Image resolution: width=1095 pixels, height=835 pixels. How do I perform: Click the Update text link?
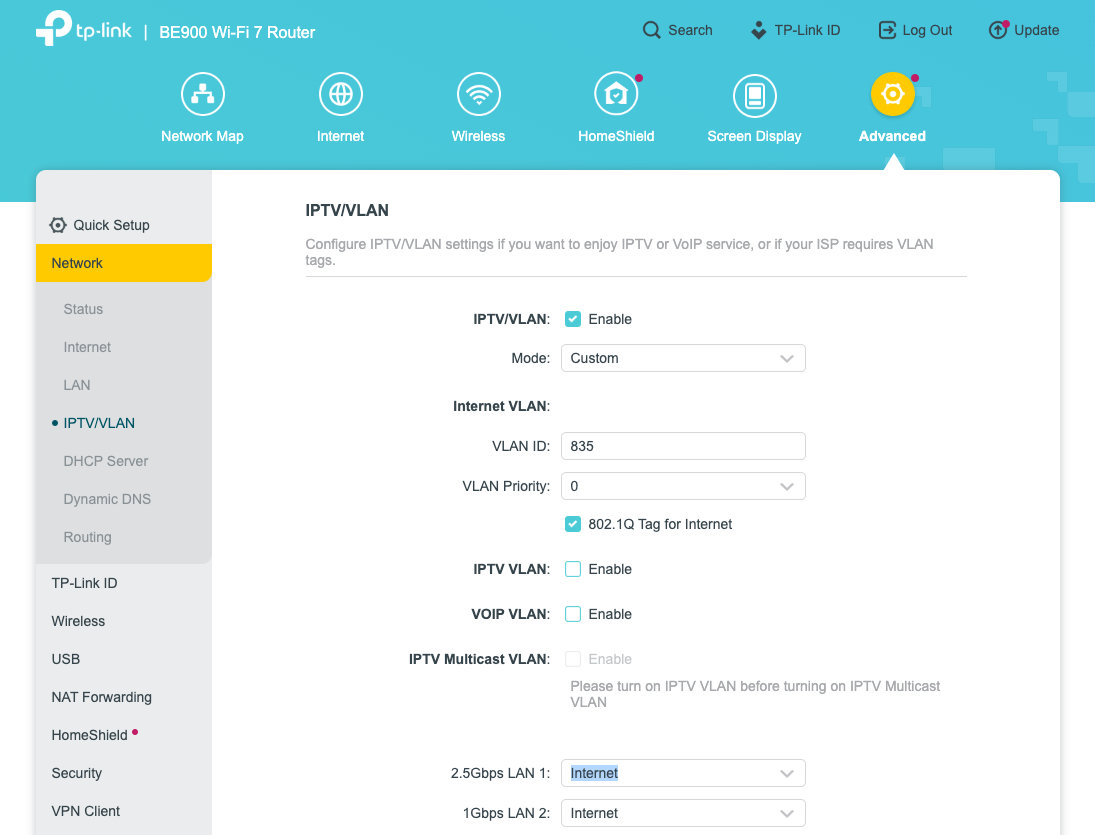[1036, 30]
